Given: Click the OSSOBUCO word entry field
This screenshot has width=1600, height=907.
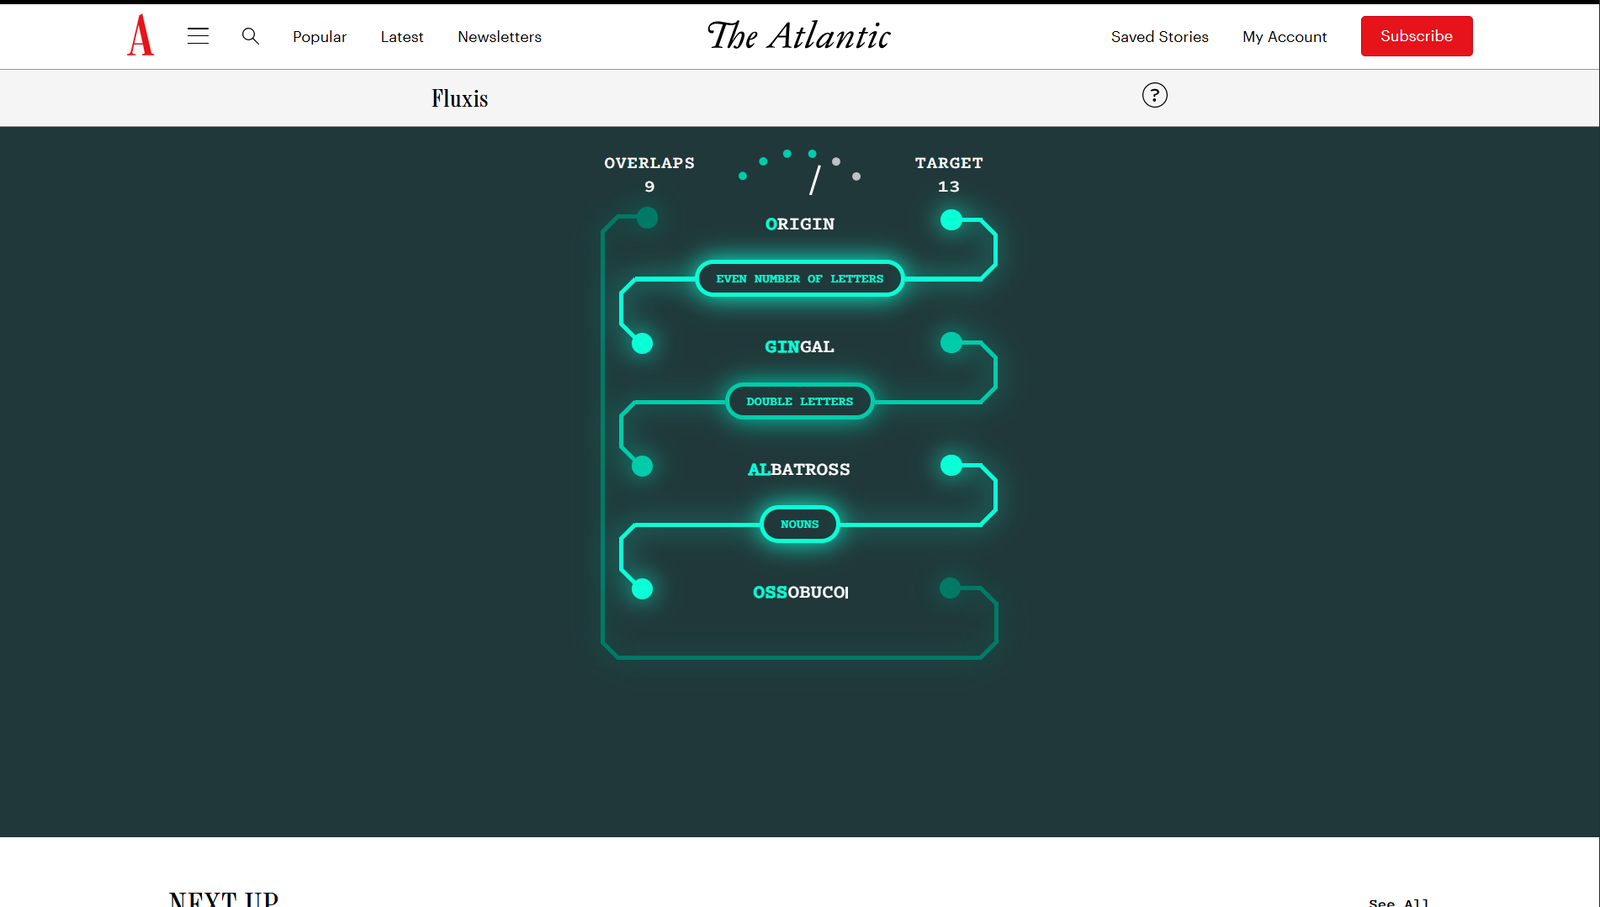Looking at the screenshot, I should point(799,592).
